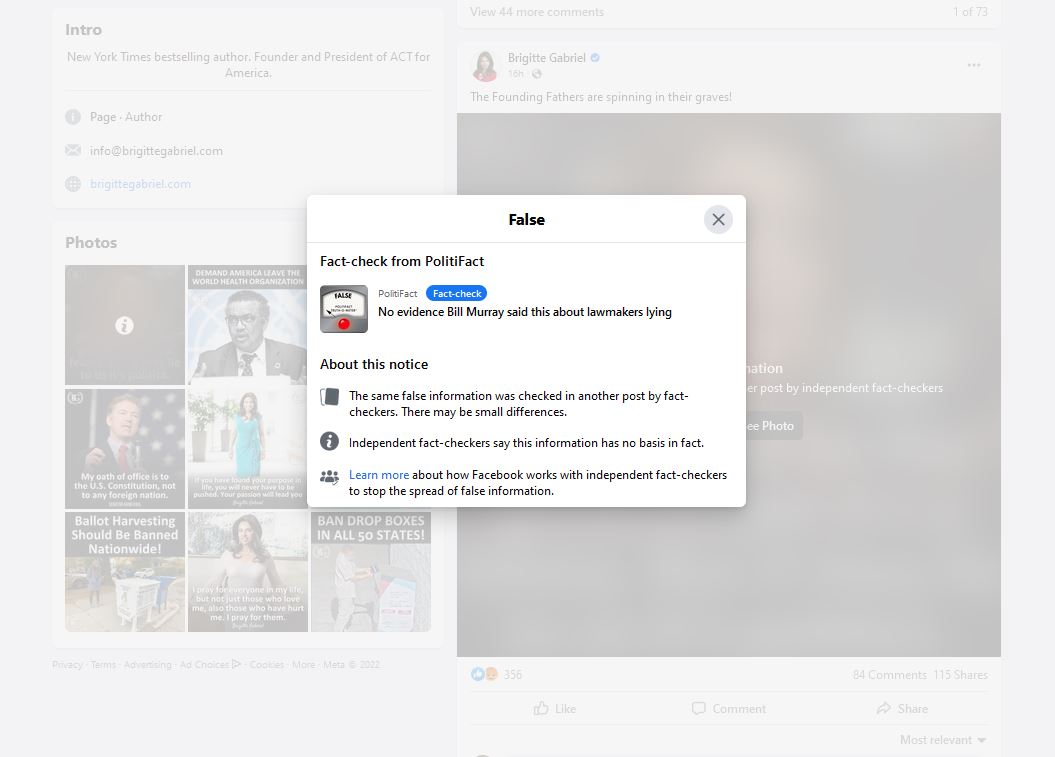Image resolution: width=1055 pixels, height=757 pixels.
Task: Click the post reaction emoji icons
Action: coord(484,675)
